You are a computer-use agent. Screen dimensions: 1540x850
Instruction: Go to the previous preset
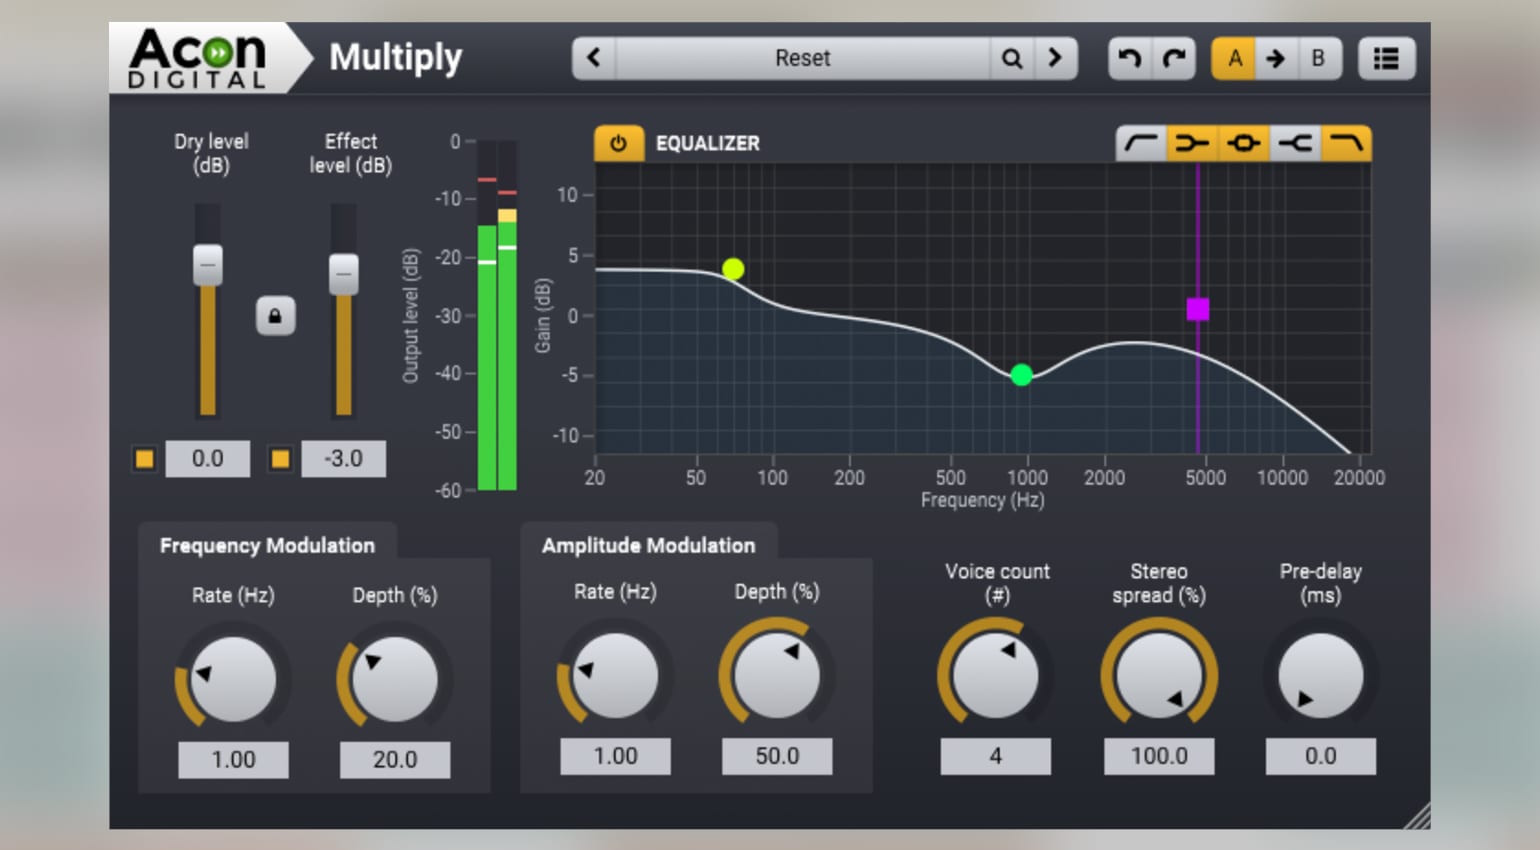[594, 58]
